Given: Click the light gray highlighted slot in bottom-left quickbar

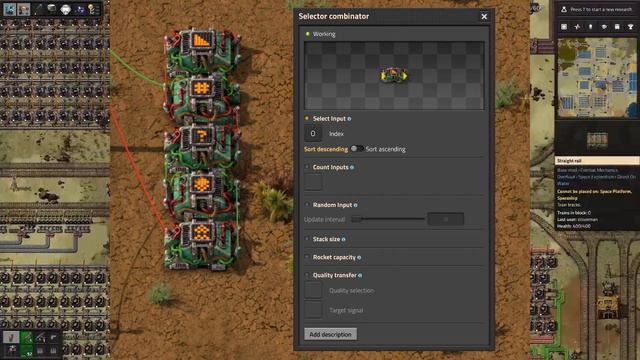Looking at the screenshot, I should 11,337.
